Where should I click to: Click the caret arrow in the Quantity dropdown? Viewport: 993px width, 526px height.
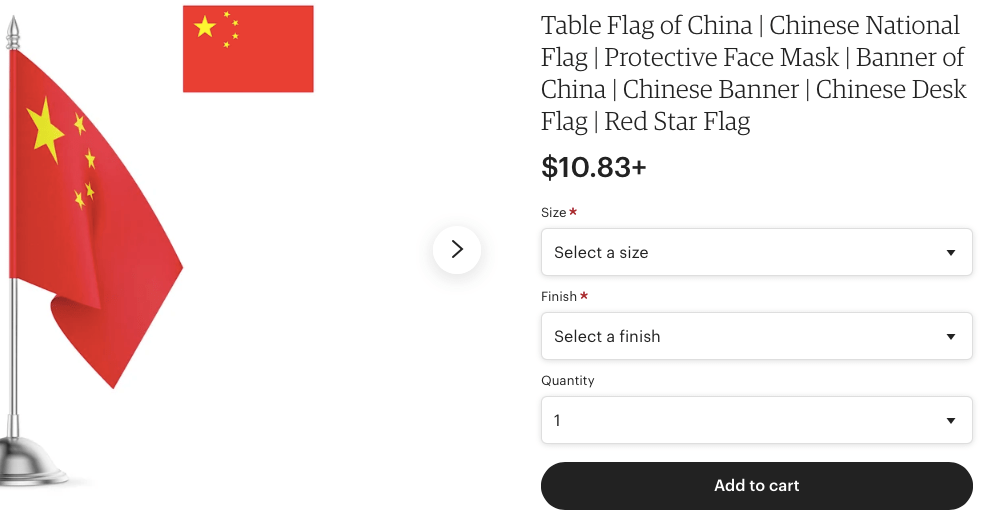951,421
